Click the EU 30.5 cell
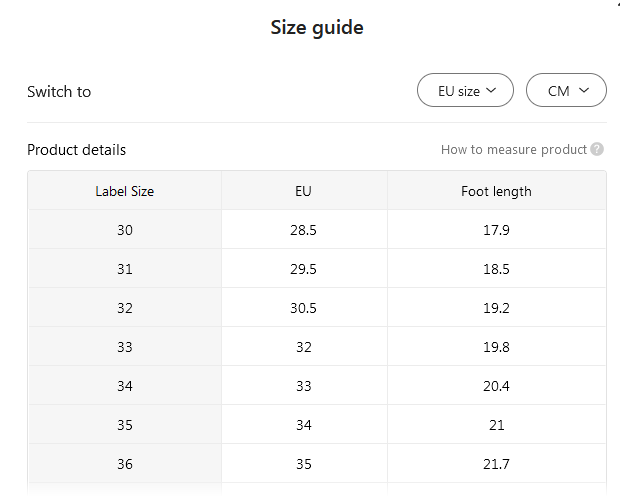The height and width of the screenshot is (499, 620). point(304,308)
